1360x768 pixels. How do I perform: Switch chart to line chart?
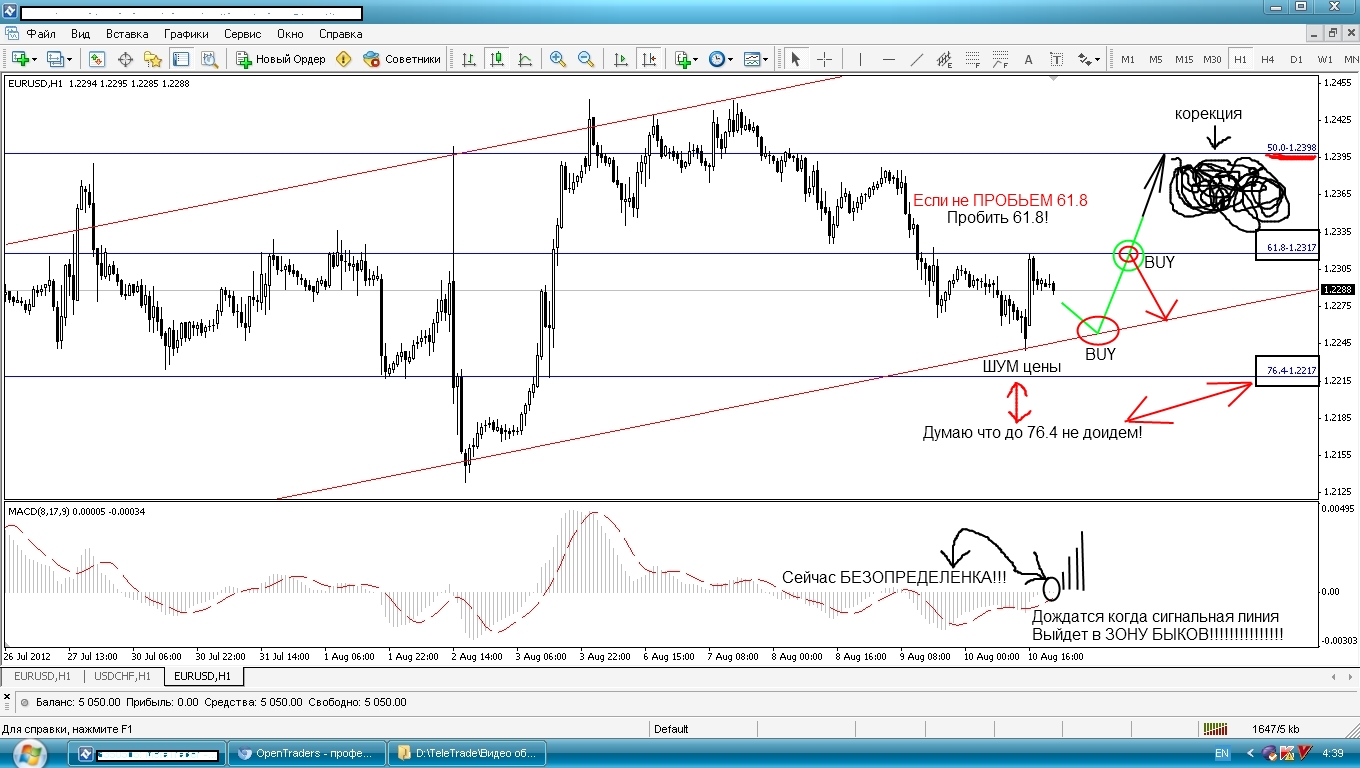point(525,59)
